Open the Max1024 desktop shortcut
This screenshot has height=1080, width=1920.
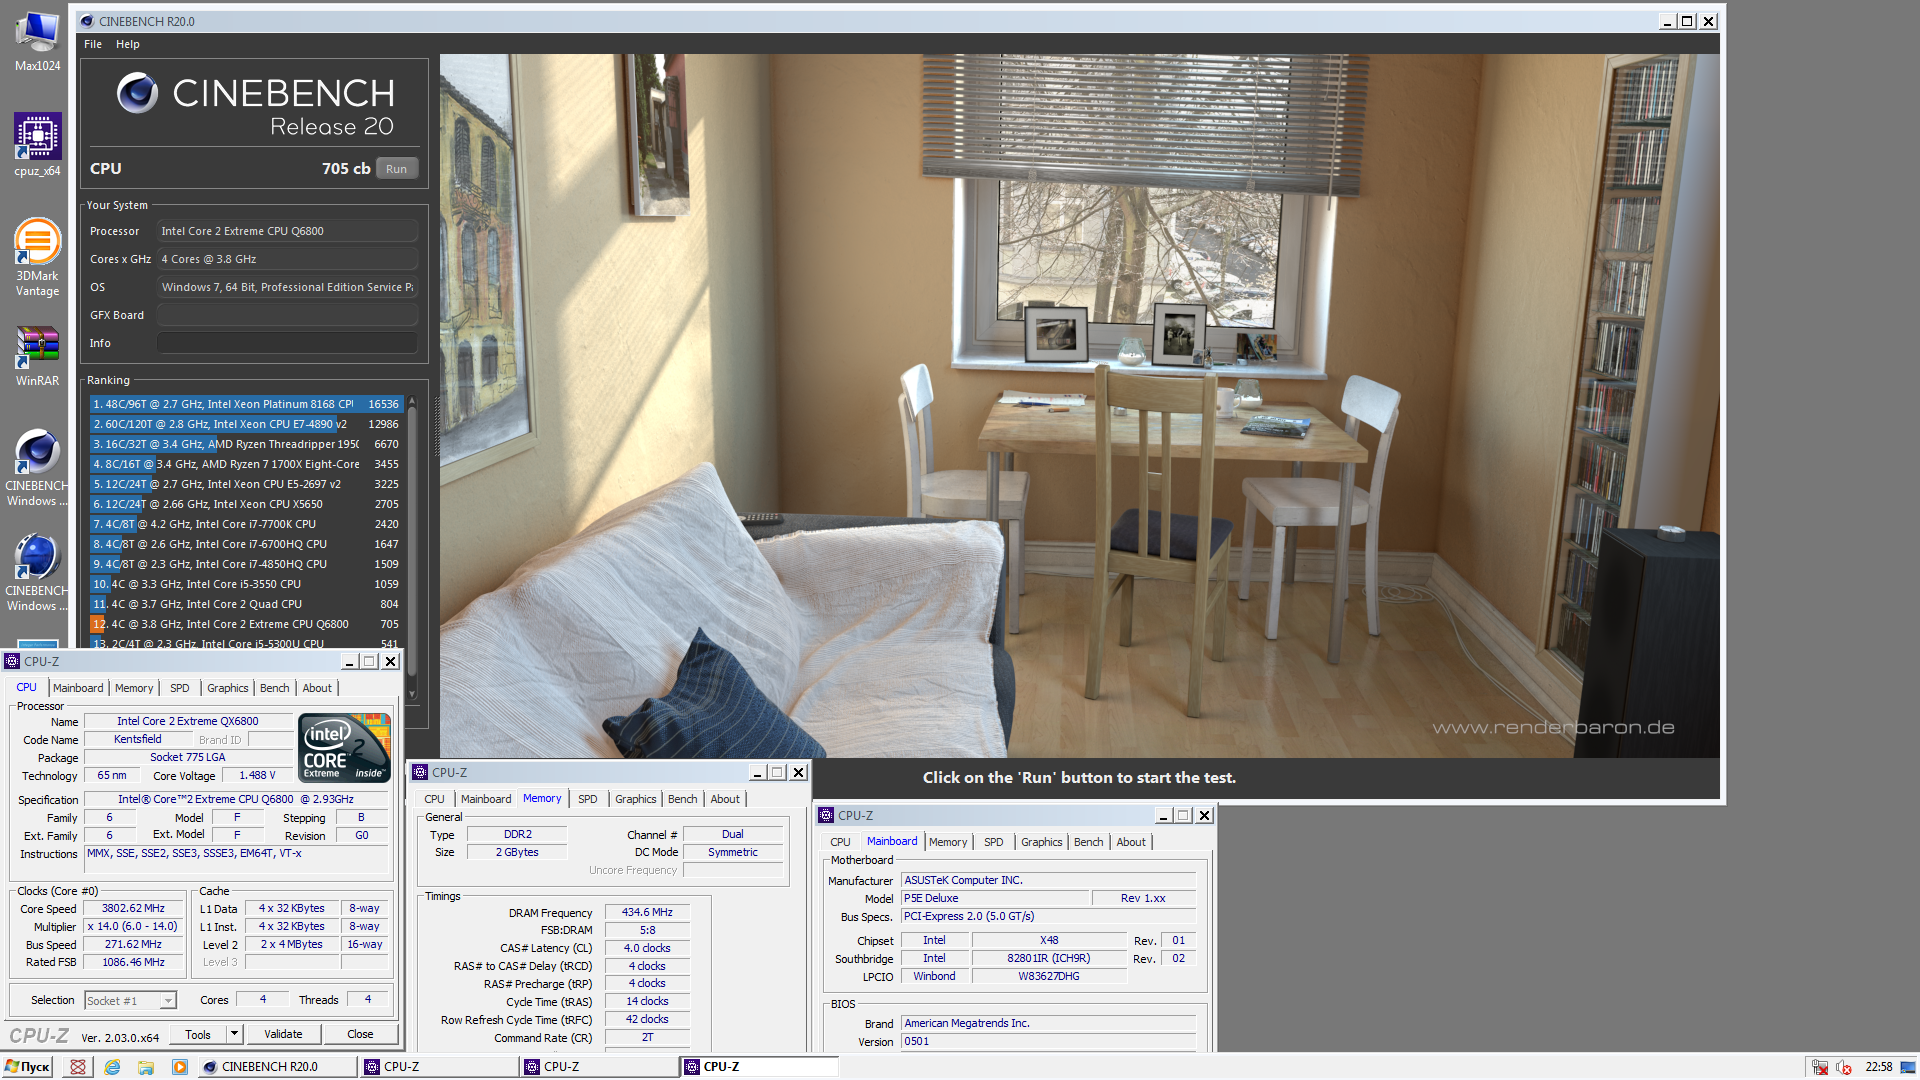pyautogui.click(x=37, y=40)
